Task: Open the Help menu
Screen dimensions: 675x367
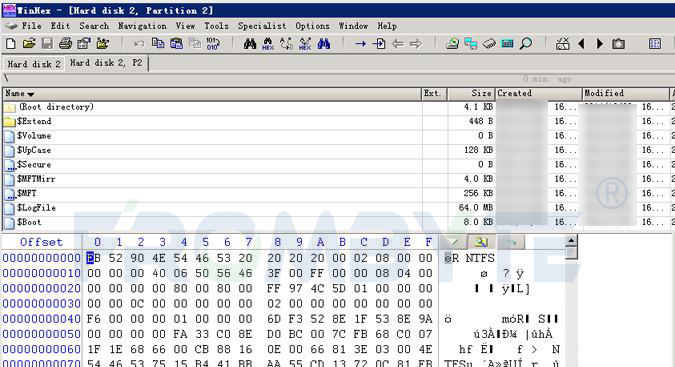Action: tap(387, 26)
